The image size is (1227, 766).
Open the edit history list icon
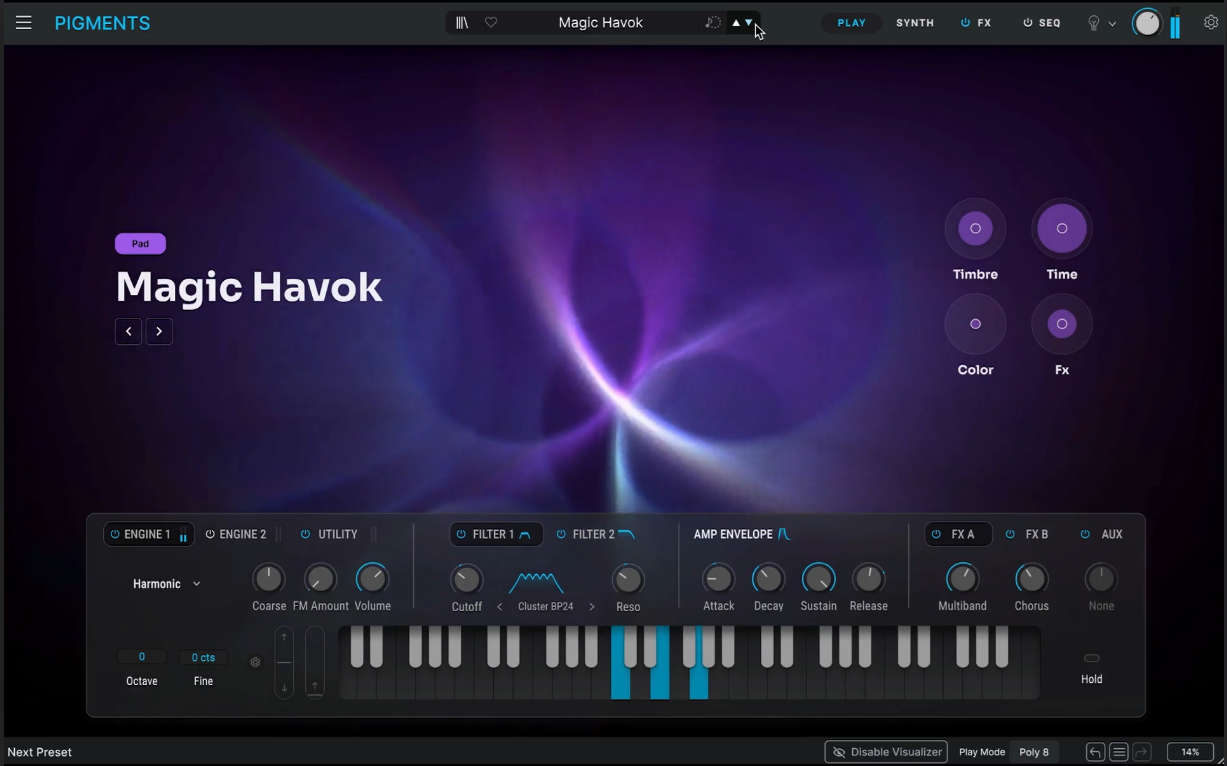1119,752
